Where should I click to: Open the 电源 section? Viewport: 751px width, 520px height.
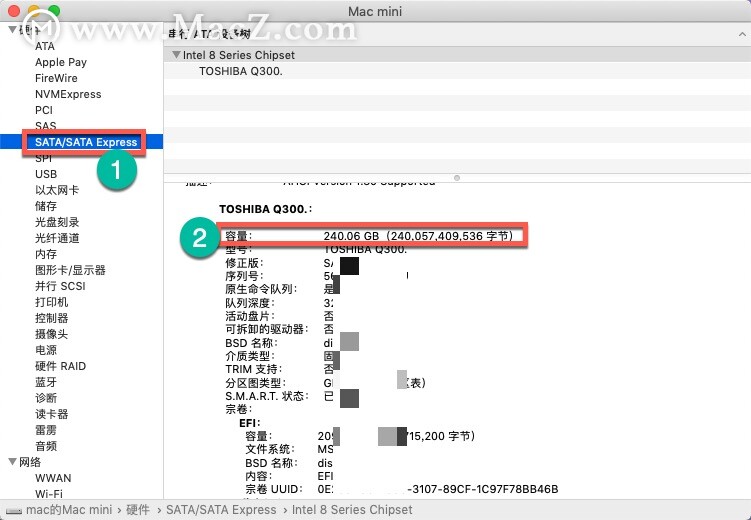click(46, 350)
